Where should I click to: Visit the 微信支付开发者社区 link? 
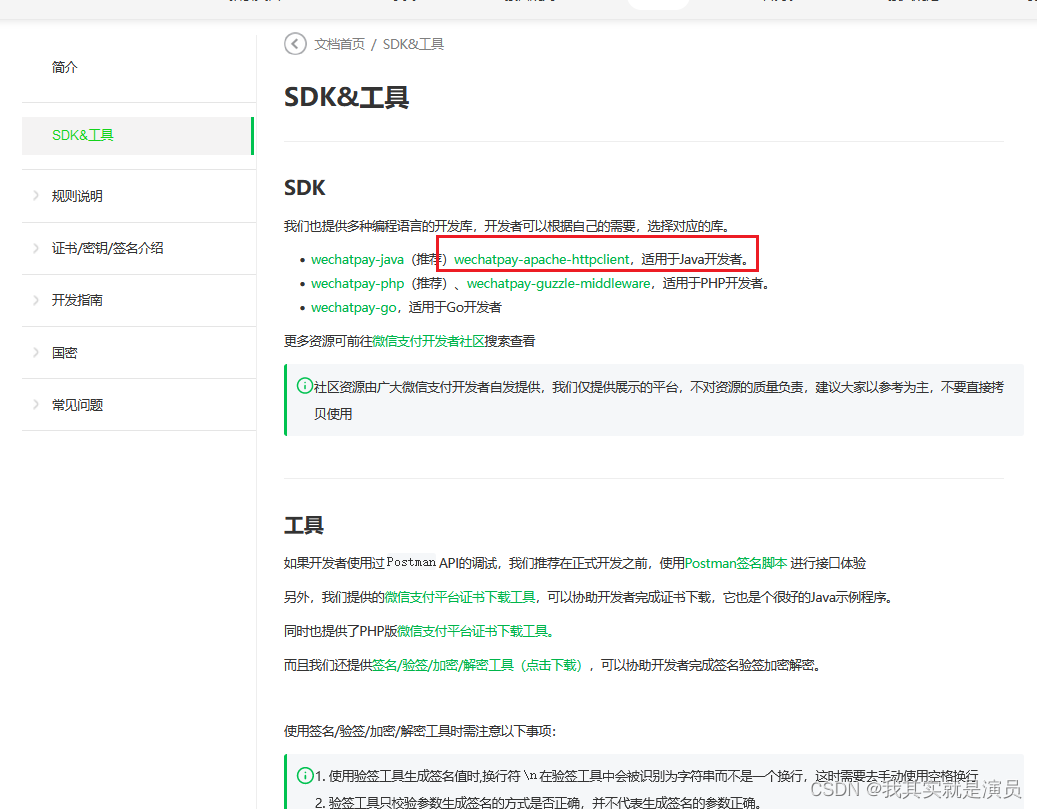tap(429, 341)
